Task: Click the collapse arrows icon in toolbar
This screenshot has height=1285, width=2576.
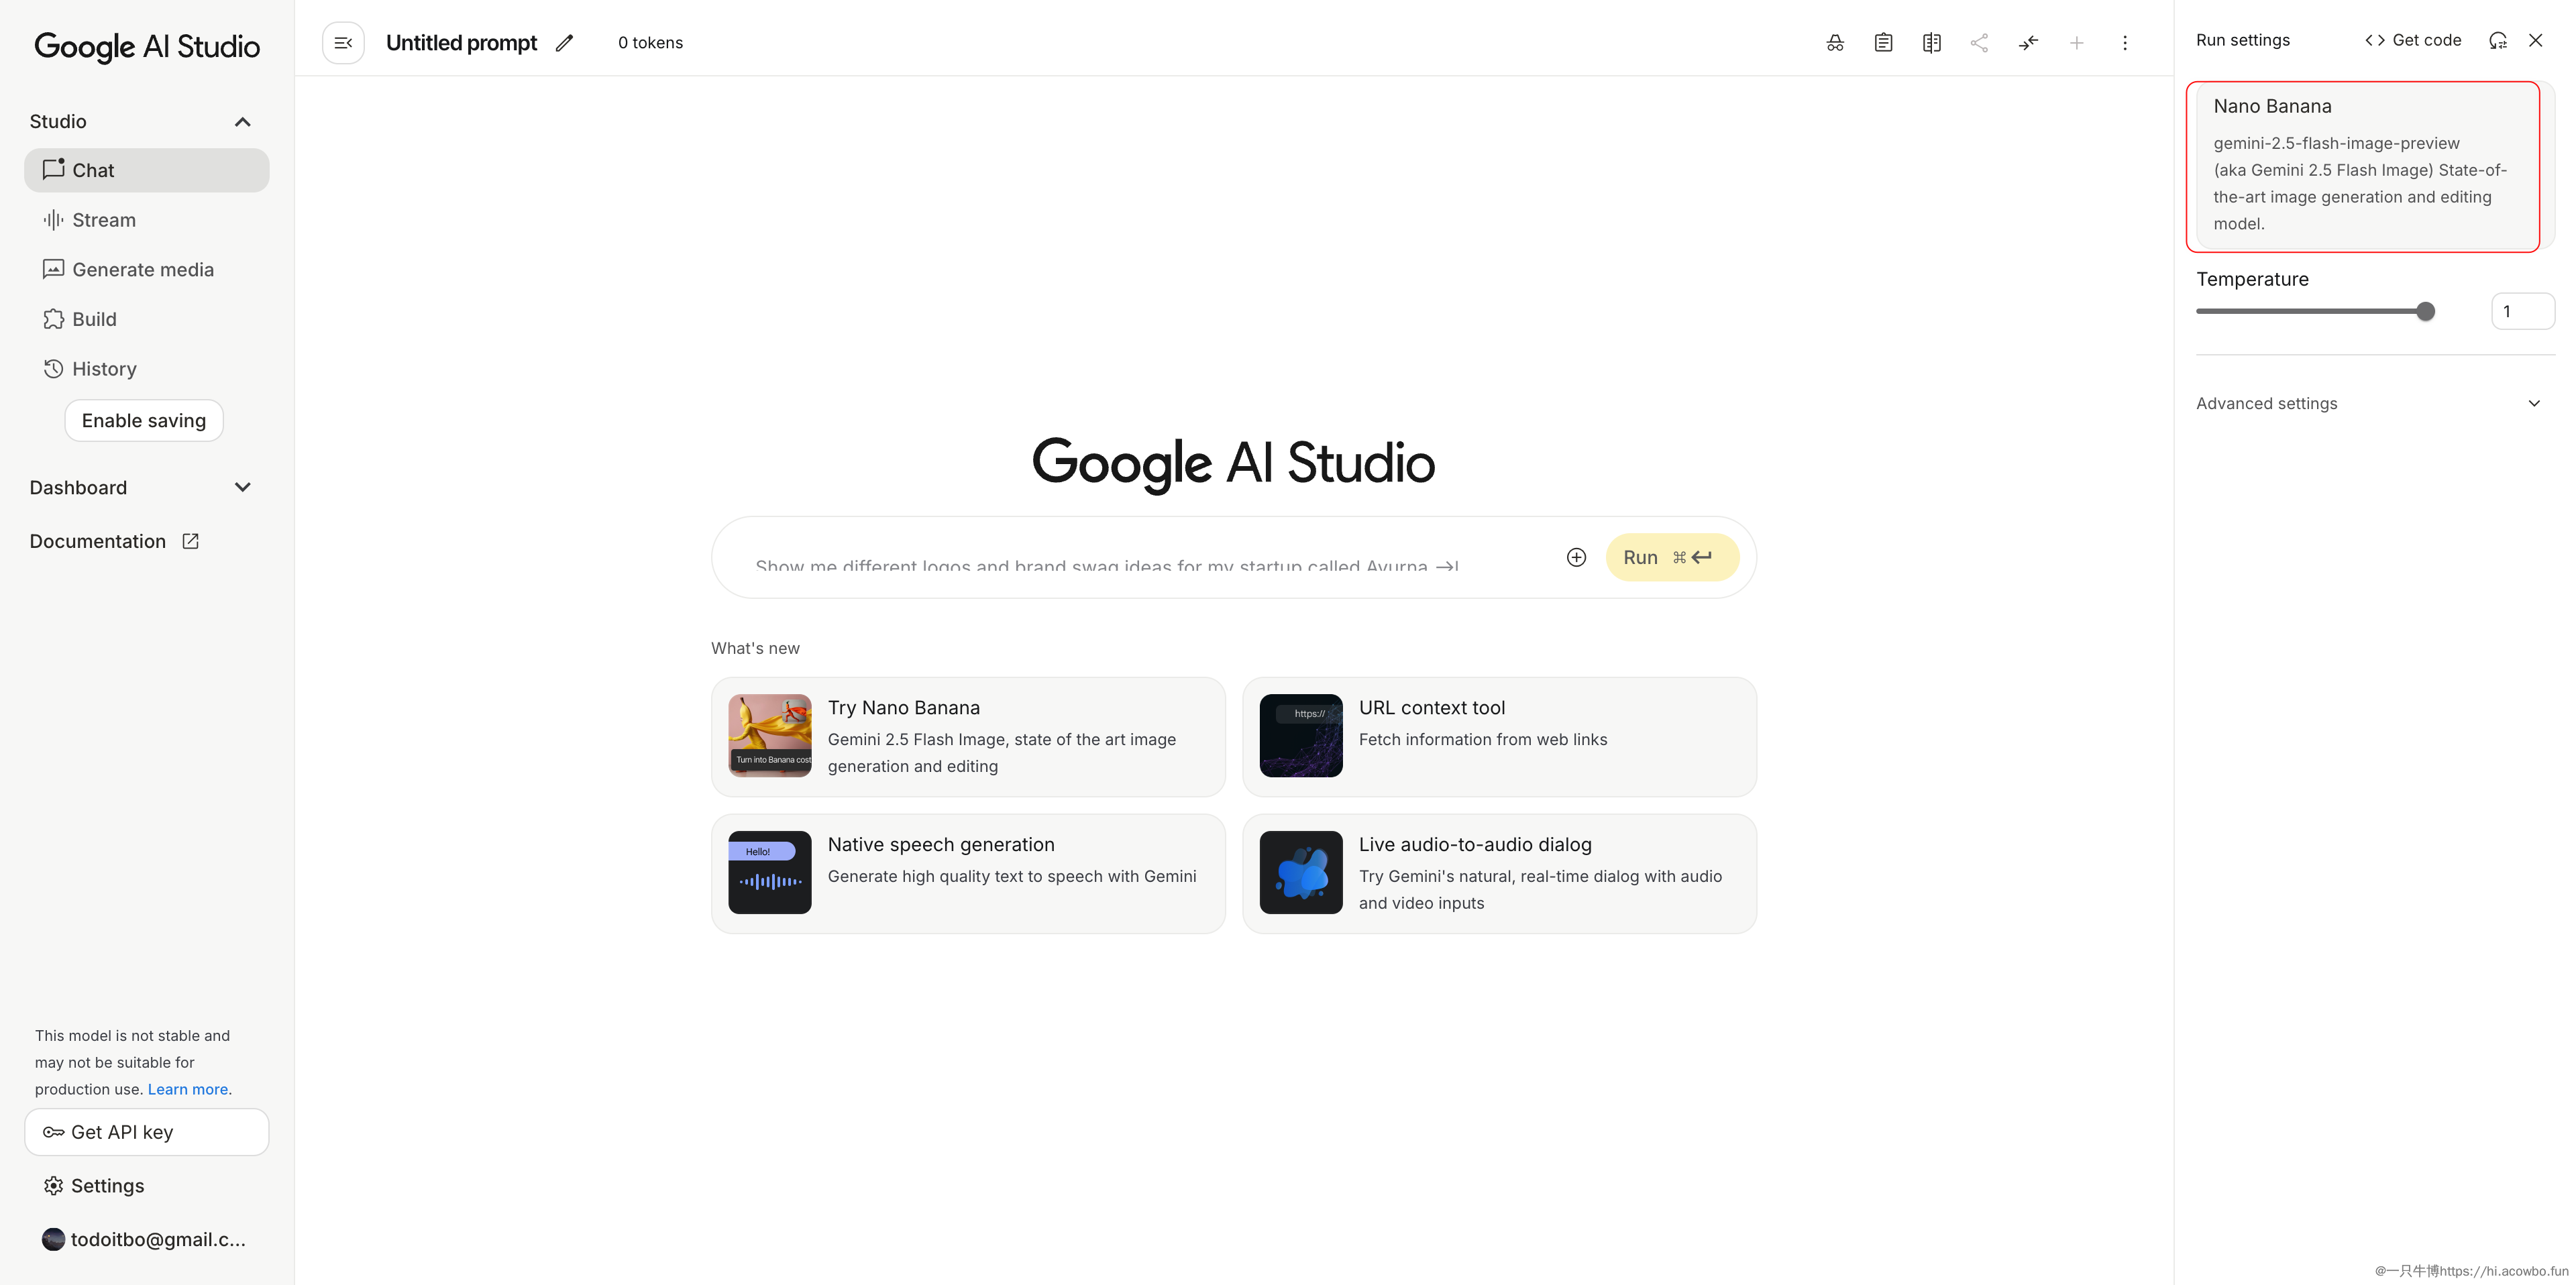Action: tap(2028, 43)
